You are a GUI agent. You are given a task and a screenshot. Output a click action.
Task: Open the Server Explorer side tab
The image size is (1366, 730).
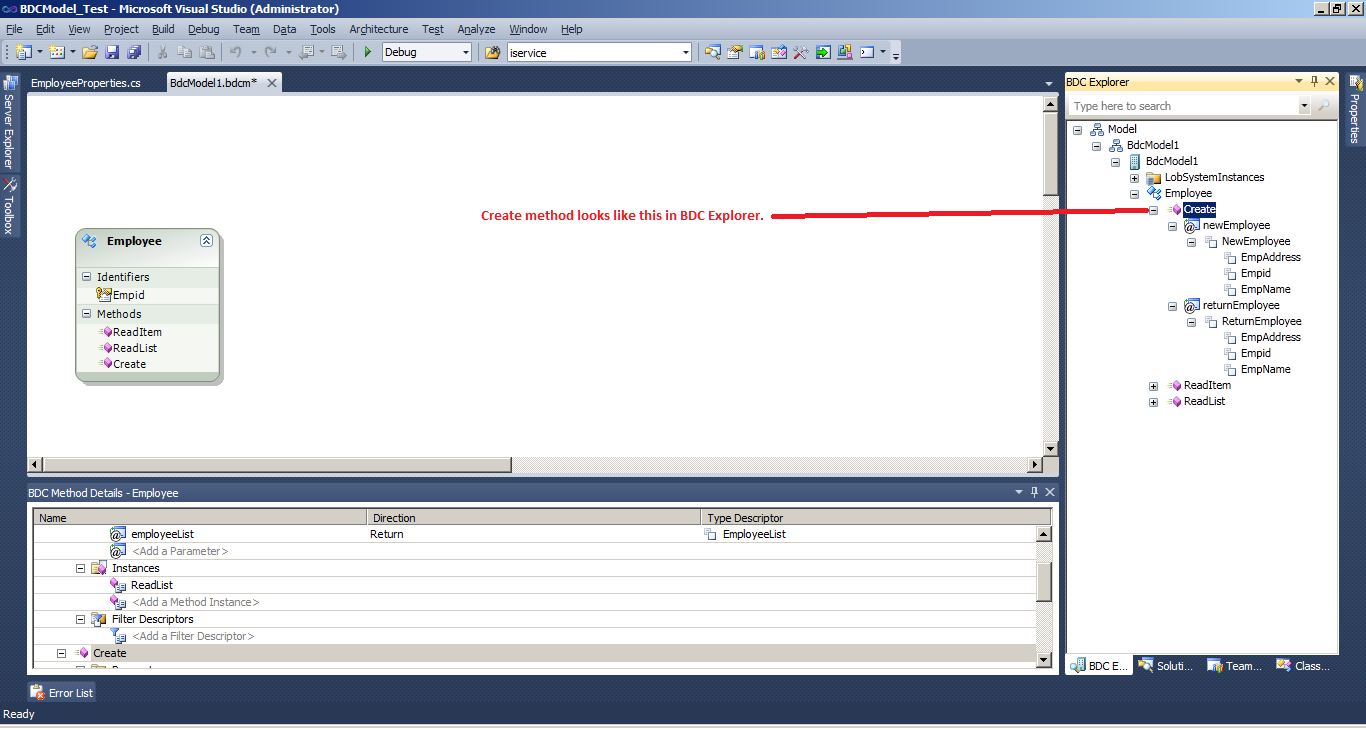click(x=9, y=122)
